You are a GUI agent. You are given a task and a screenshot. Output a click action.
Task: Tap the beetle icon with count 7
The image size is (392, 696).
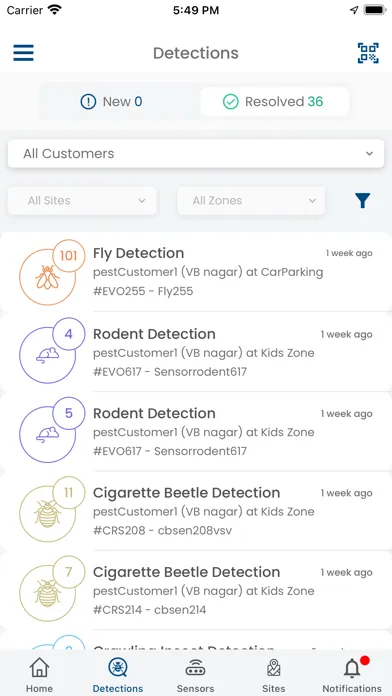coord(48,593)
